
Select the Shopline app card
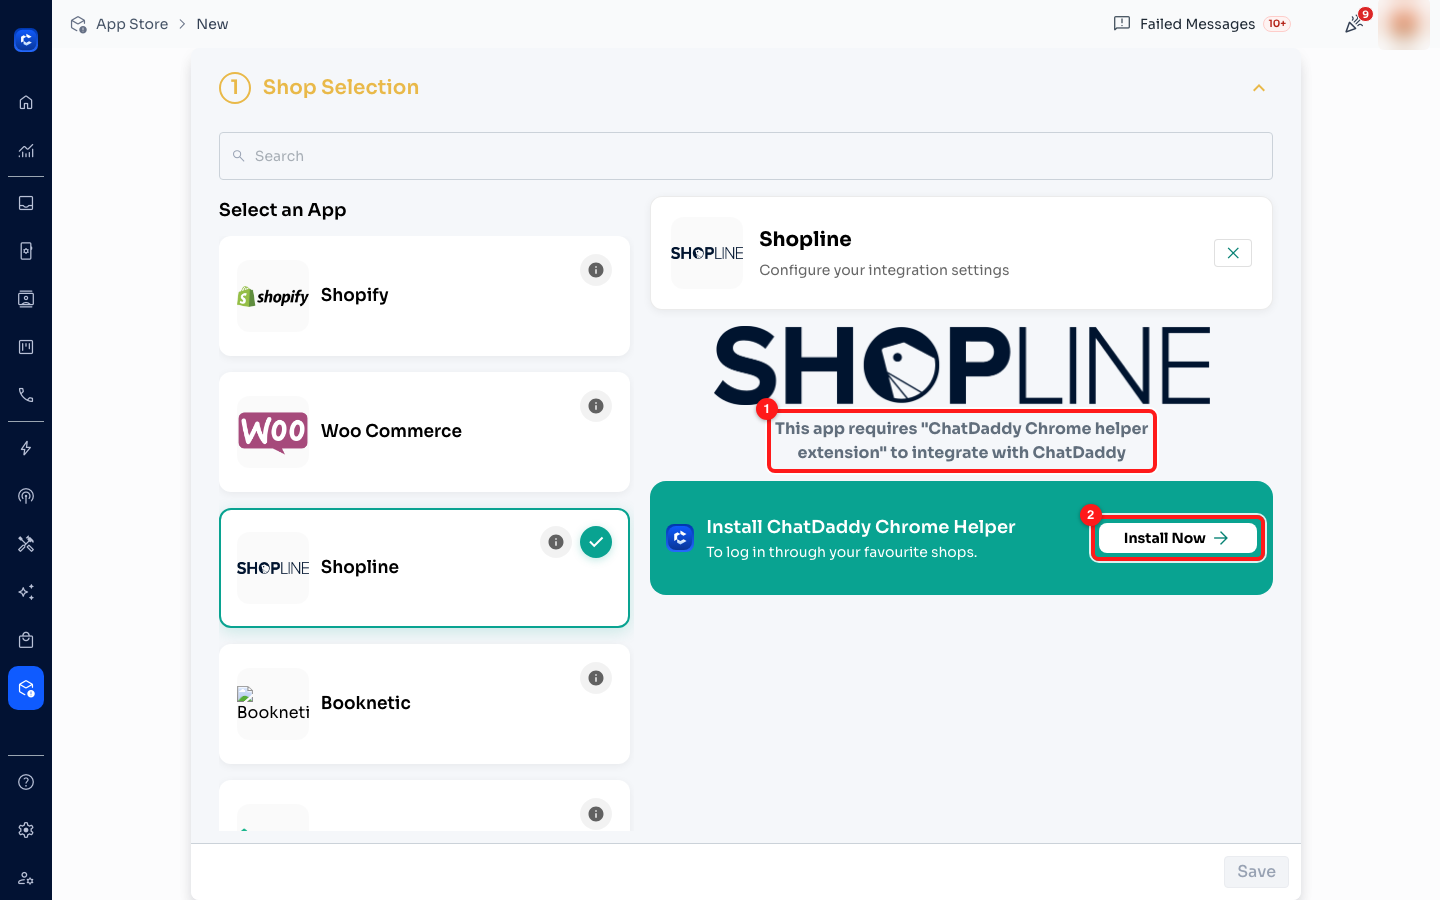[424, 568]
